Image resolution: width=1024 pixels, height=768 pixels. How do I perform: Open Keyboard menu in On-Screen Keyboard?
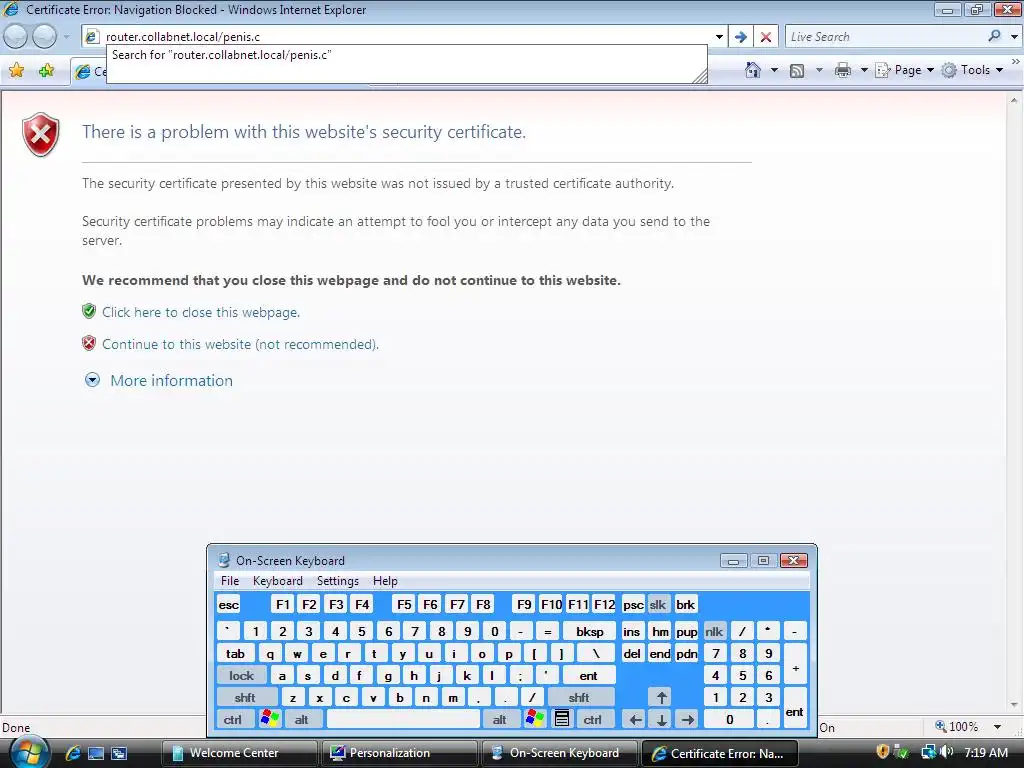point(278,581)
